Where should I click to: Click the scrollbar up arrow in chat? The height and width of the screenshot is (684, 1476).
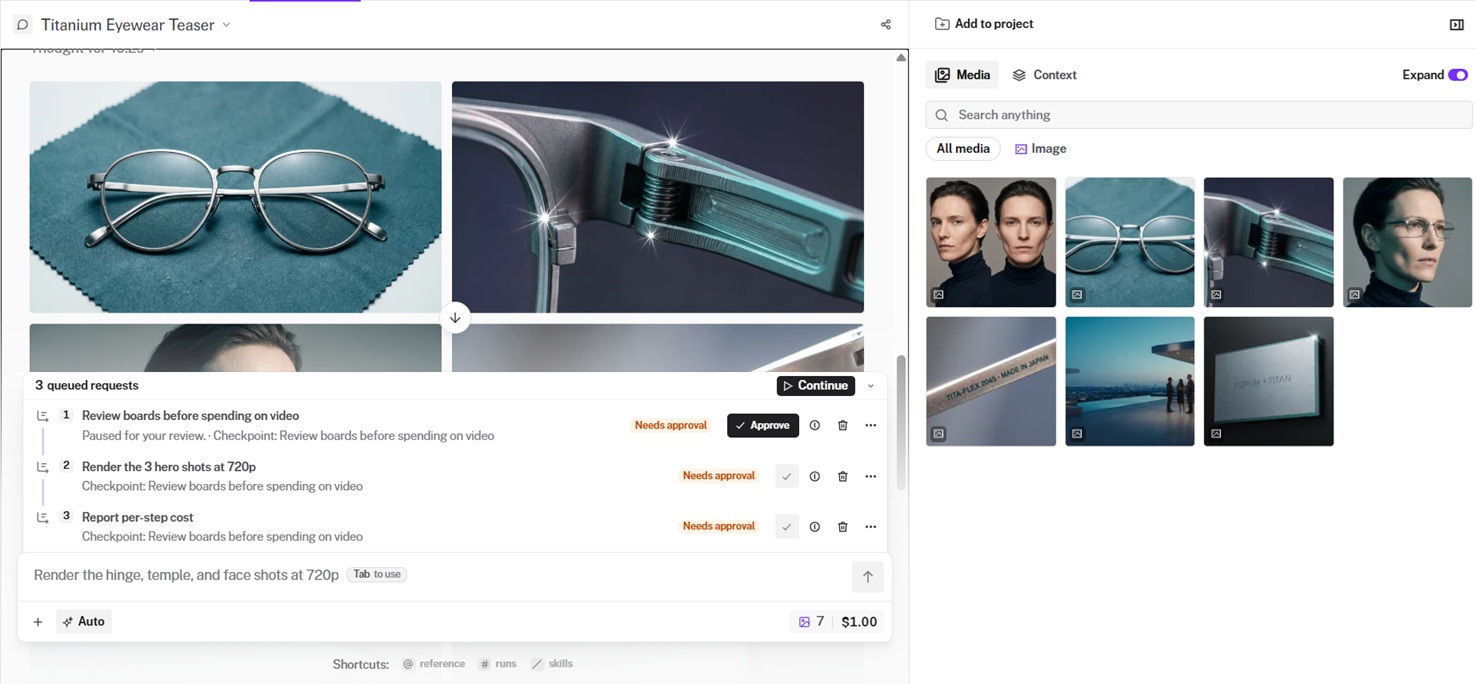click(901, 58)
